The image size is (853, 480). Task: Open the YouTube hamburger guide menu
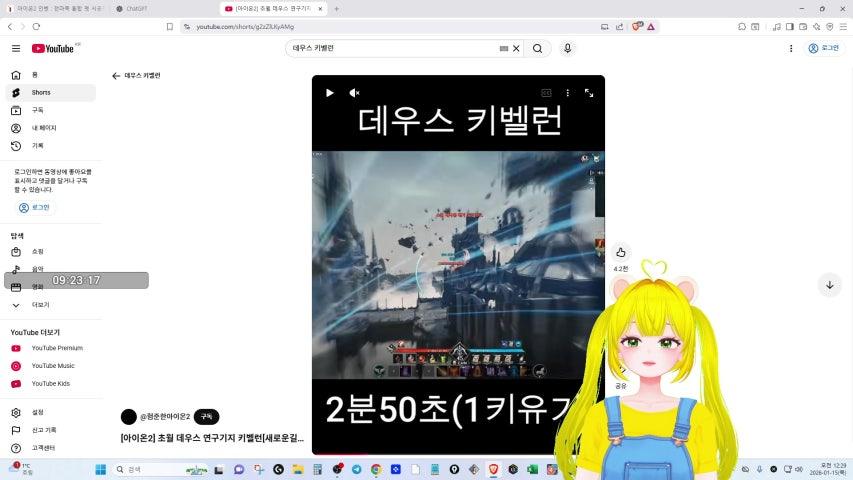(x=16, y=48)
